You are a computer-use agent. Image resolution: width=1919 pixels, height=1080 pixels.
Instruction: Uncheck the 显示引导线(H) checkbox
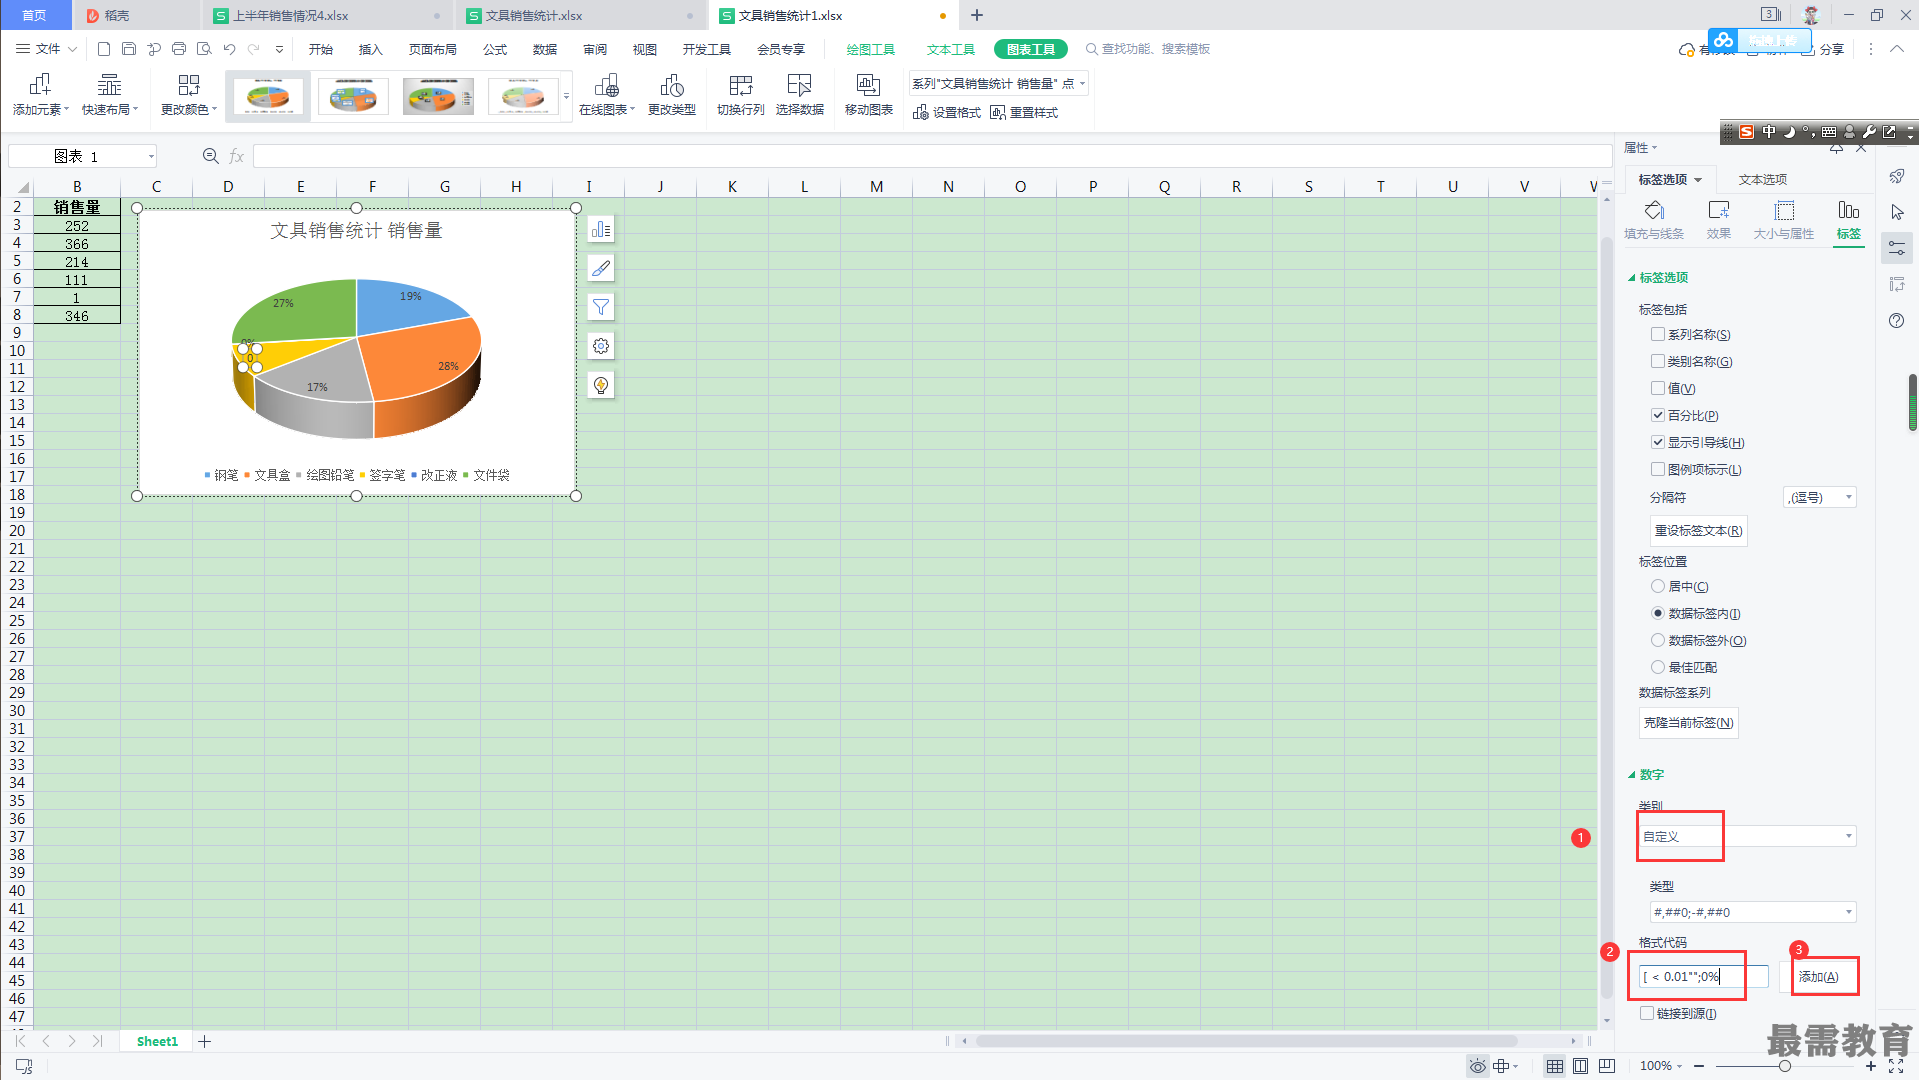coord(1658,442)
